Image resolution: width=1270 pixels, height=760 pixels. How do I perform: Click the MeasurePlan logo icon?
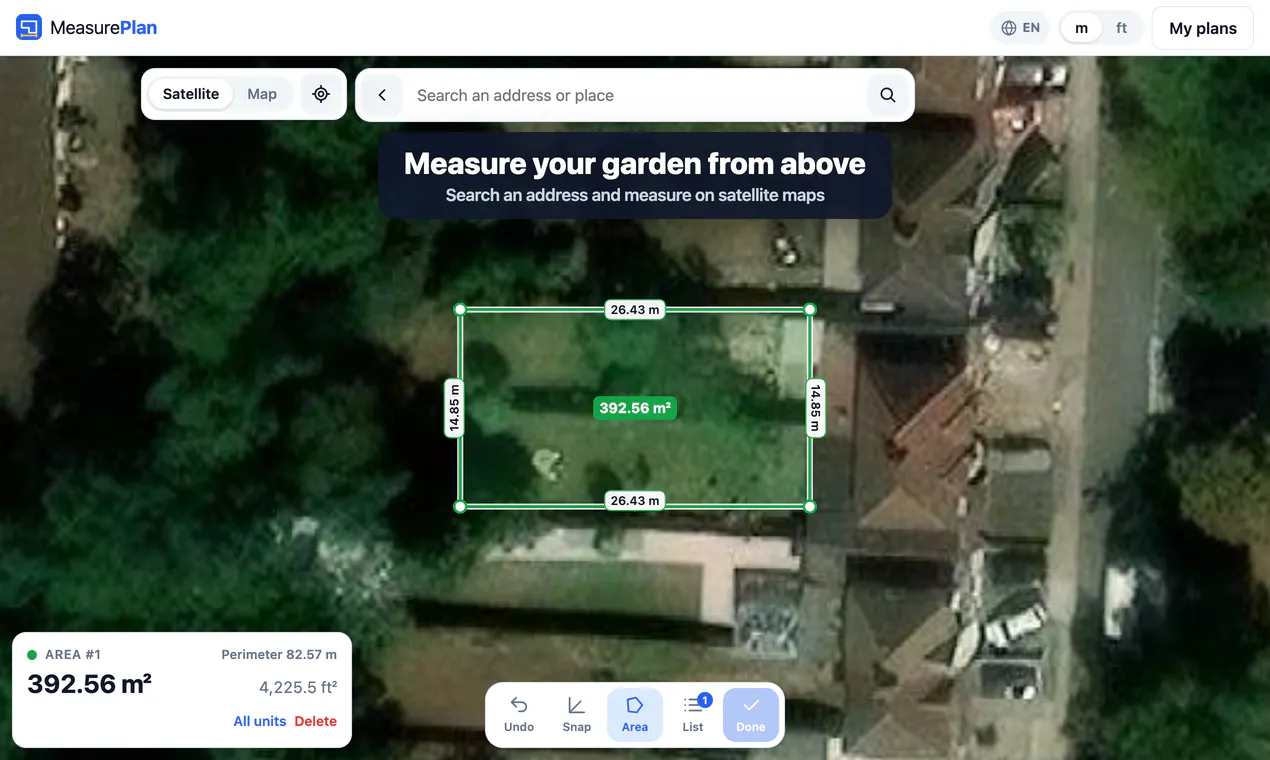29,27
